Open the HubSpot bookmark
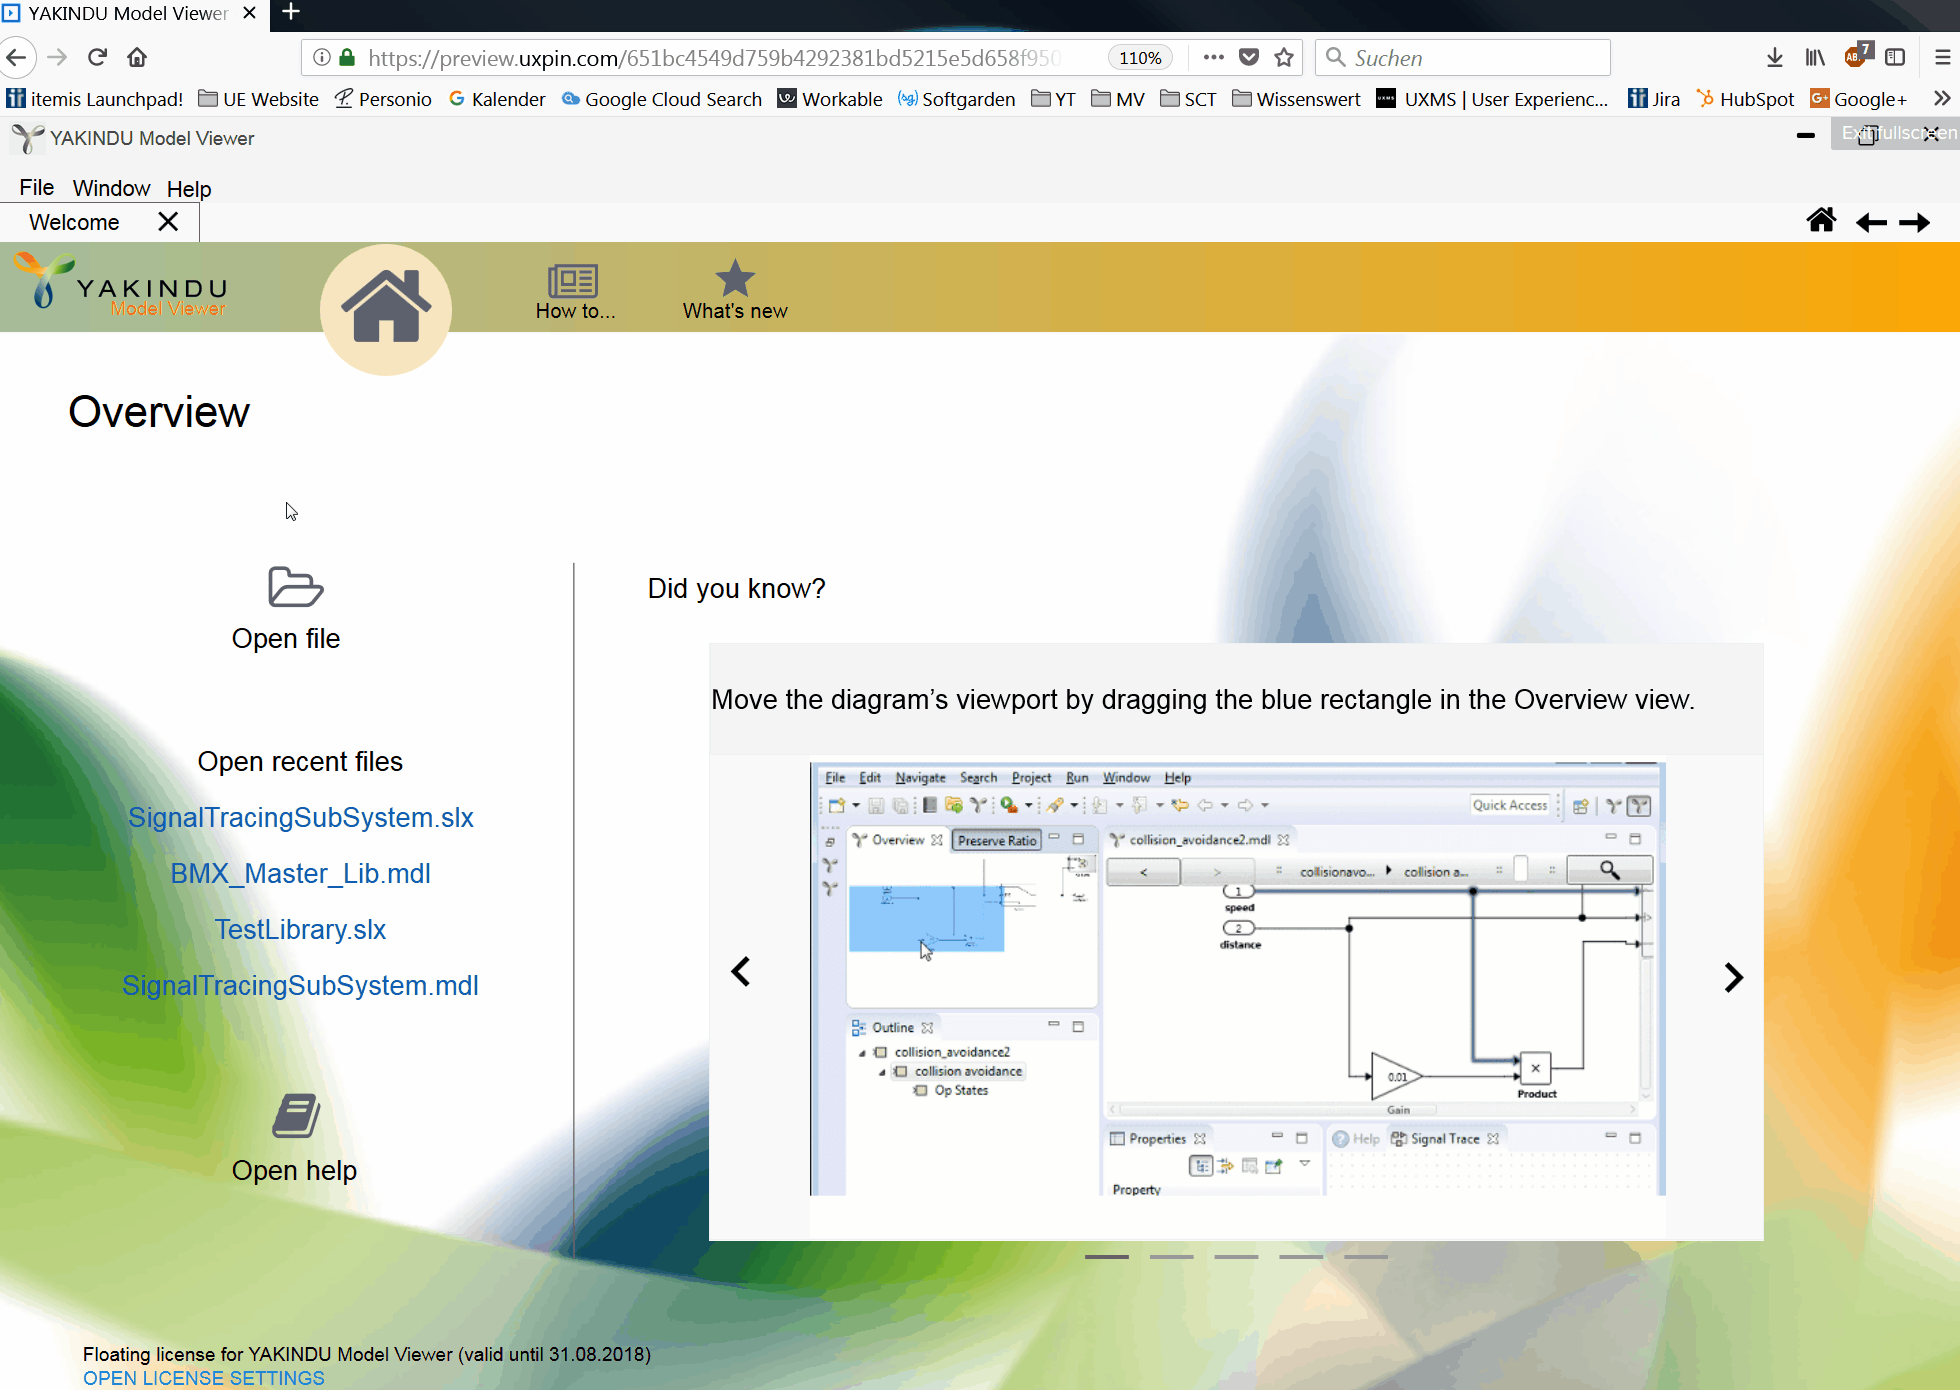The width and height of the screenshot is (1960, 1390). tap(1746, 99)
